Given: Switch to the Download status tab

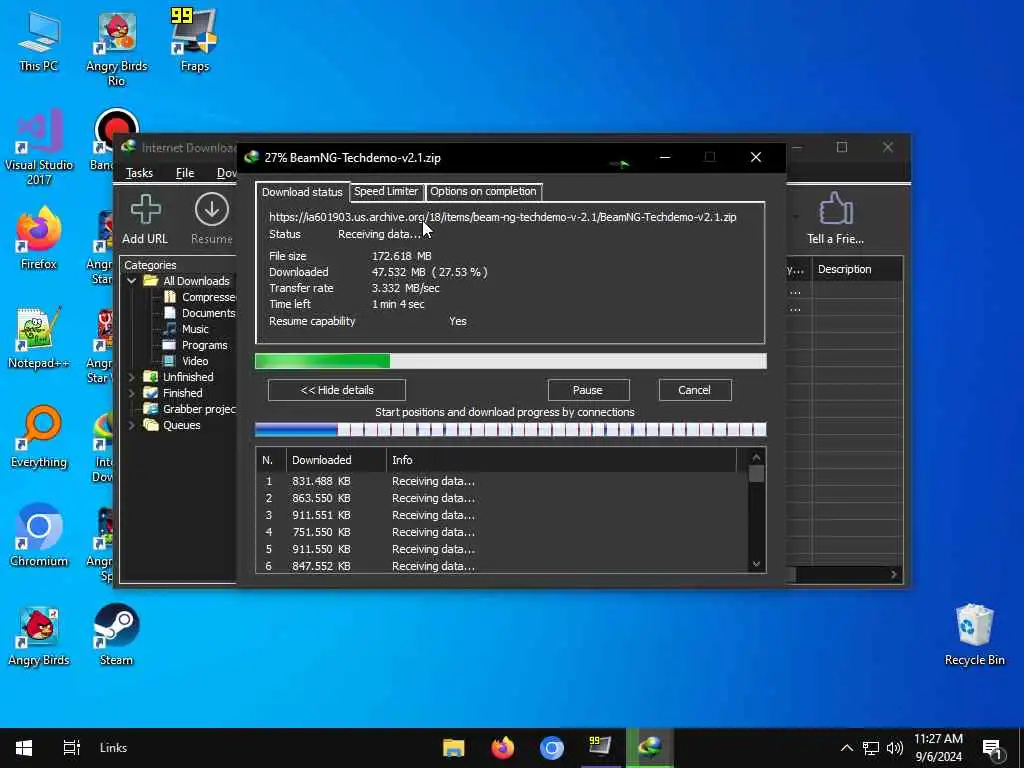Looking at the screenshot, I should (302, 192).
